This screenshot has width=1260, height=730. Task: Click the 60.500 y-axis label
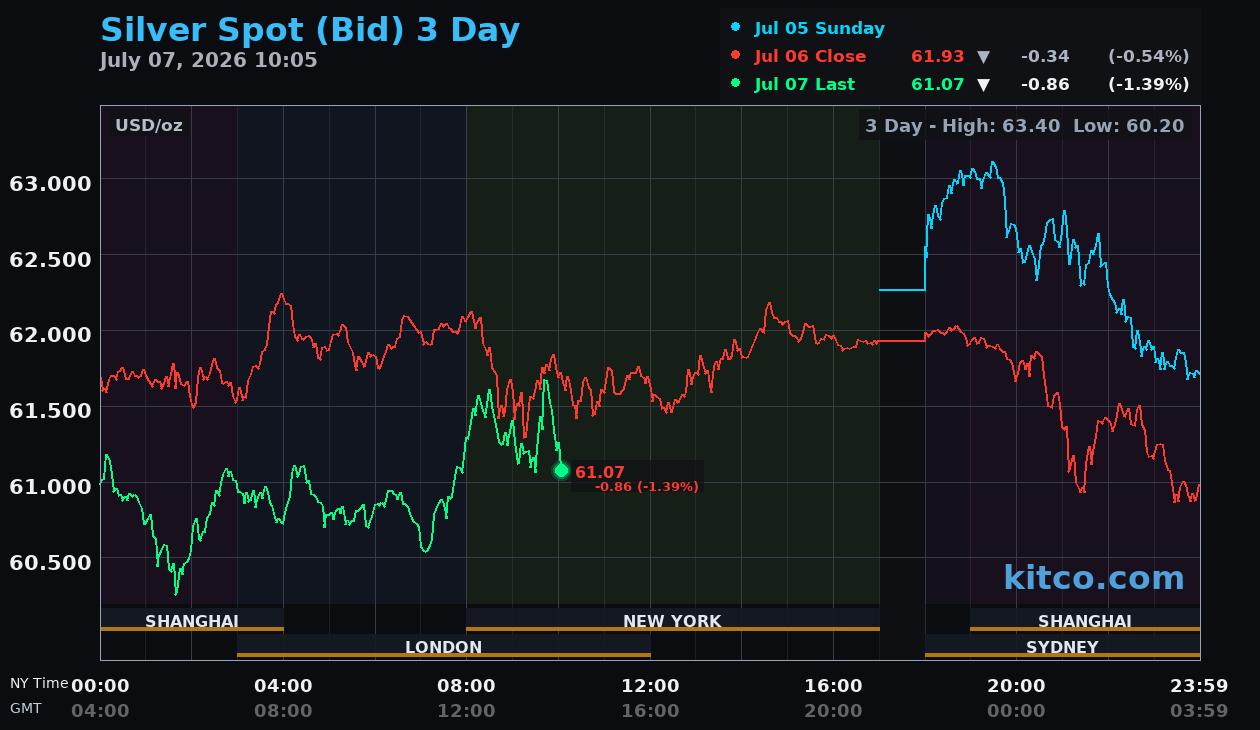point(50,562)
